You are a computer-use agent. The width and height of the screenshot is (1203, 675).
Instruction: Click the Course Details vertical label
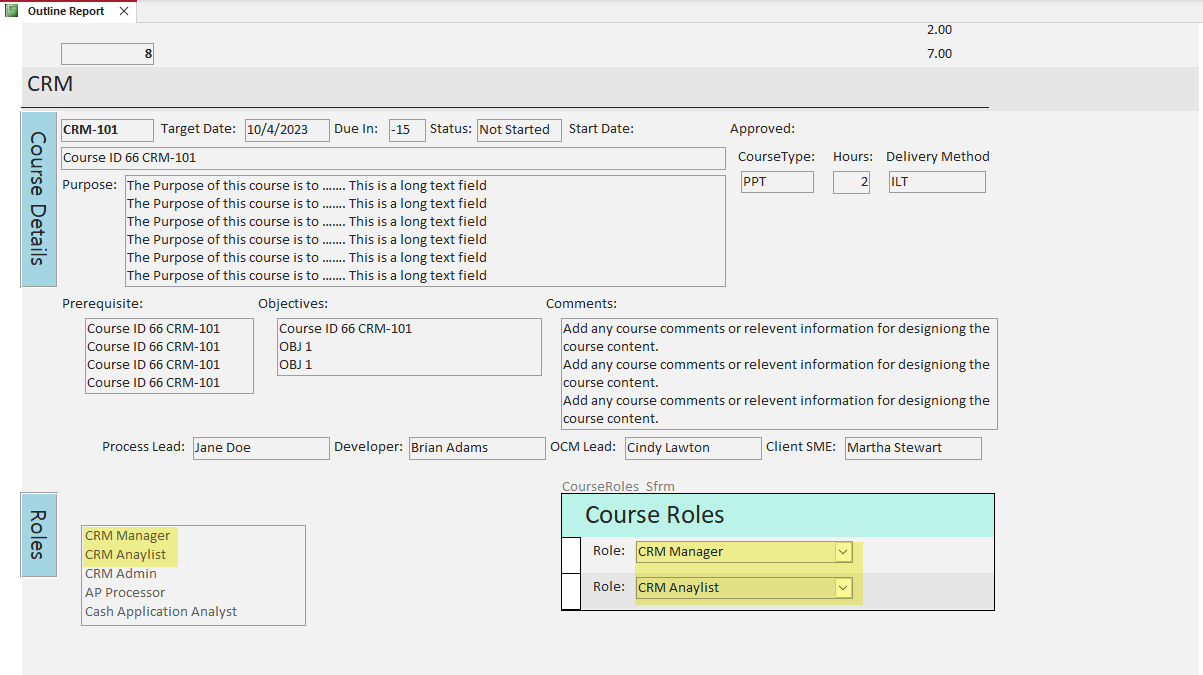pyautogui.click(x=39, y=199)
